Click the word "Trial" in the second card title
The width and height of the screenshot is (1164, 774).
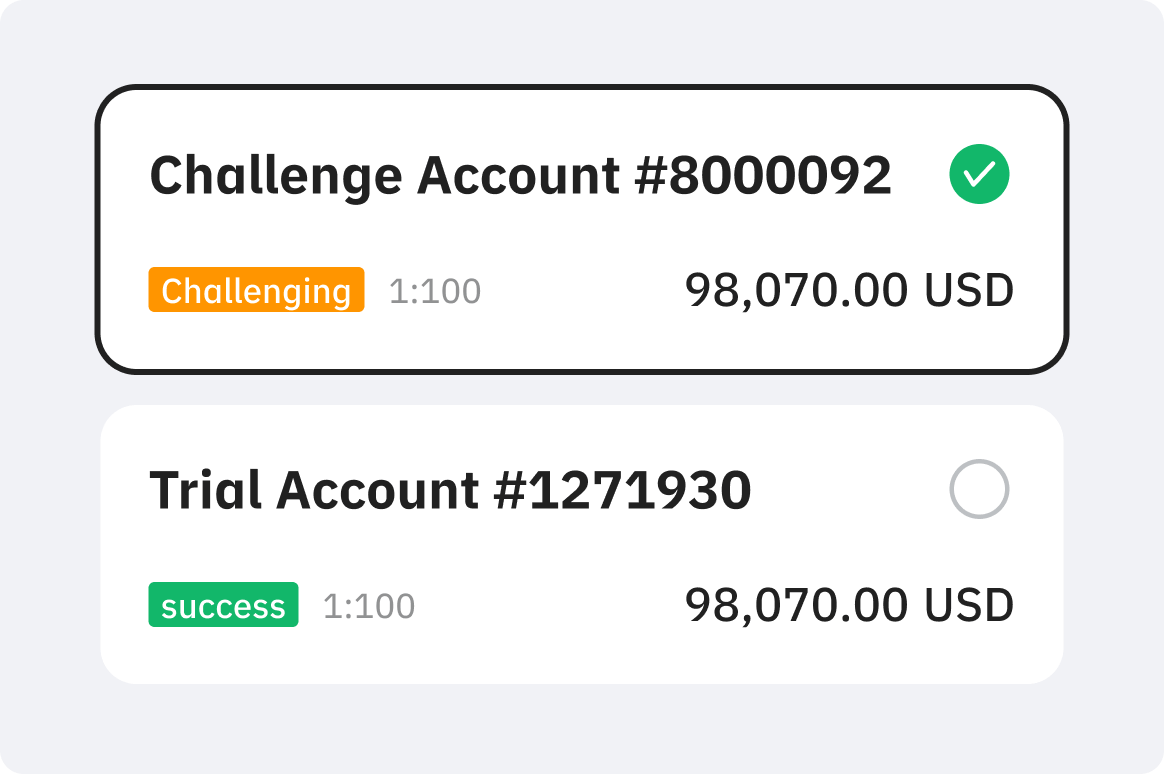(x=206, y=490)
